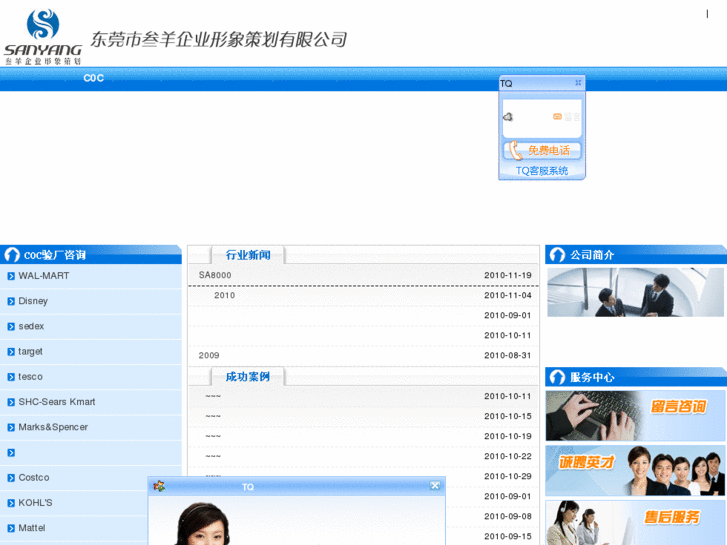The height and width of the screenshot is (545, 727).
Task: Select the news row dated 2010-10-11 under 行业新闻
Action: (x=364, y=335)
